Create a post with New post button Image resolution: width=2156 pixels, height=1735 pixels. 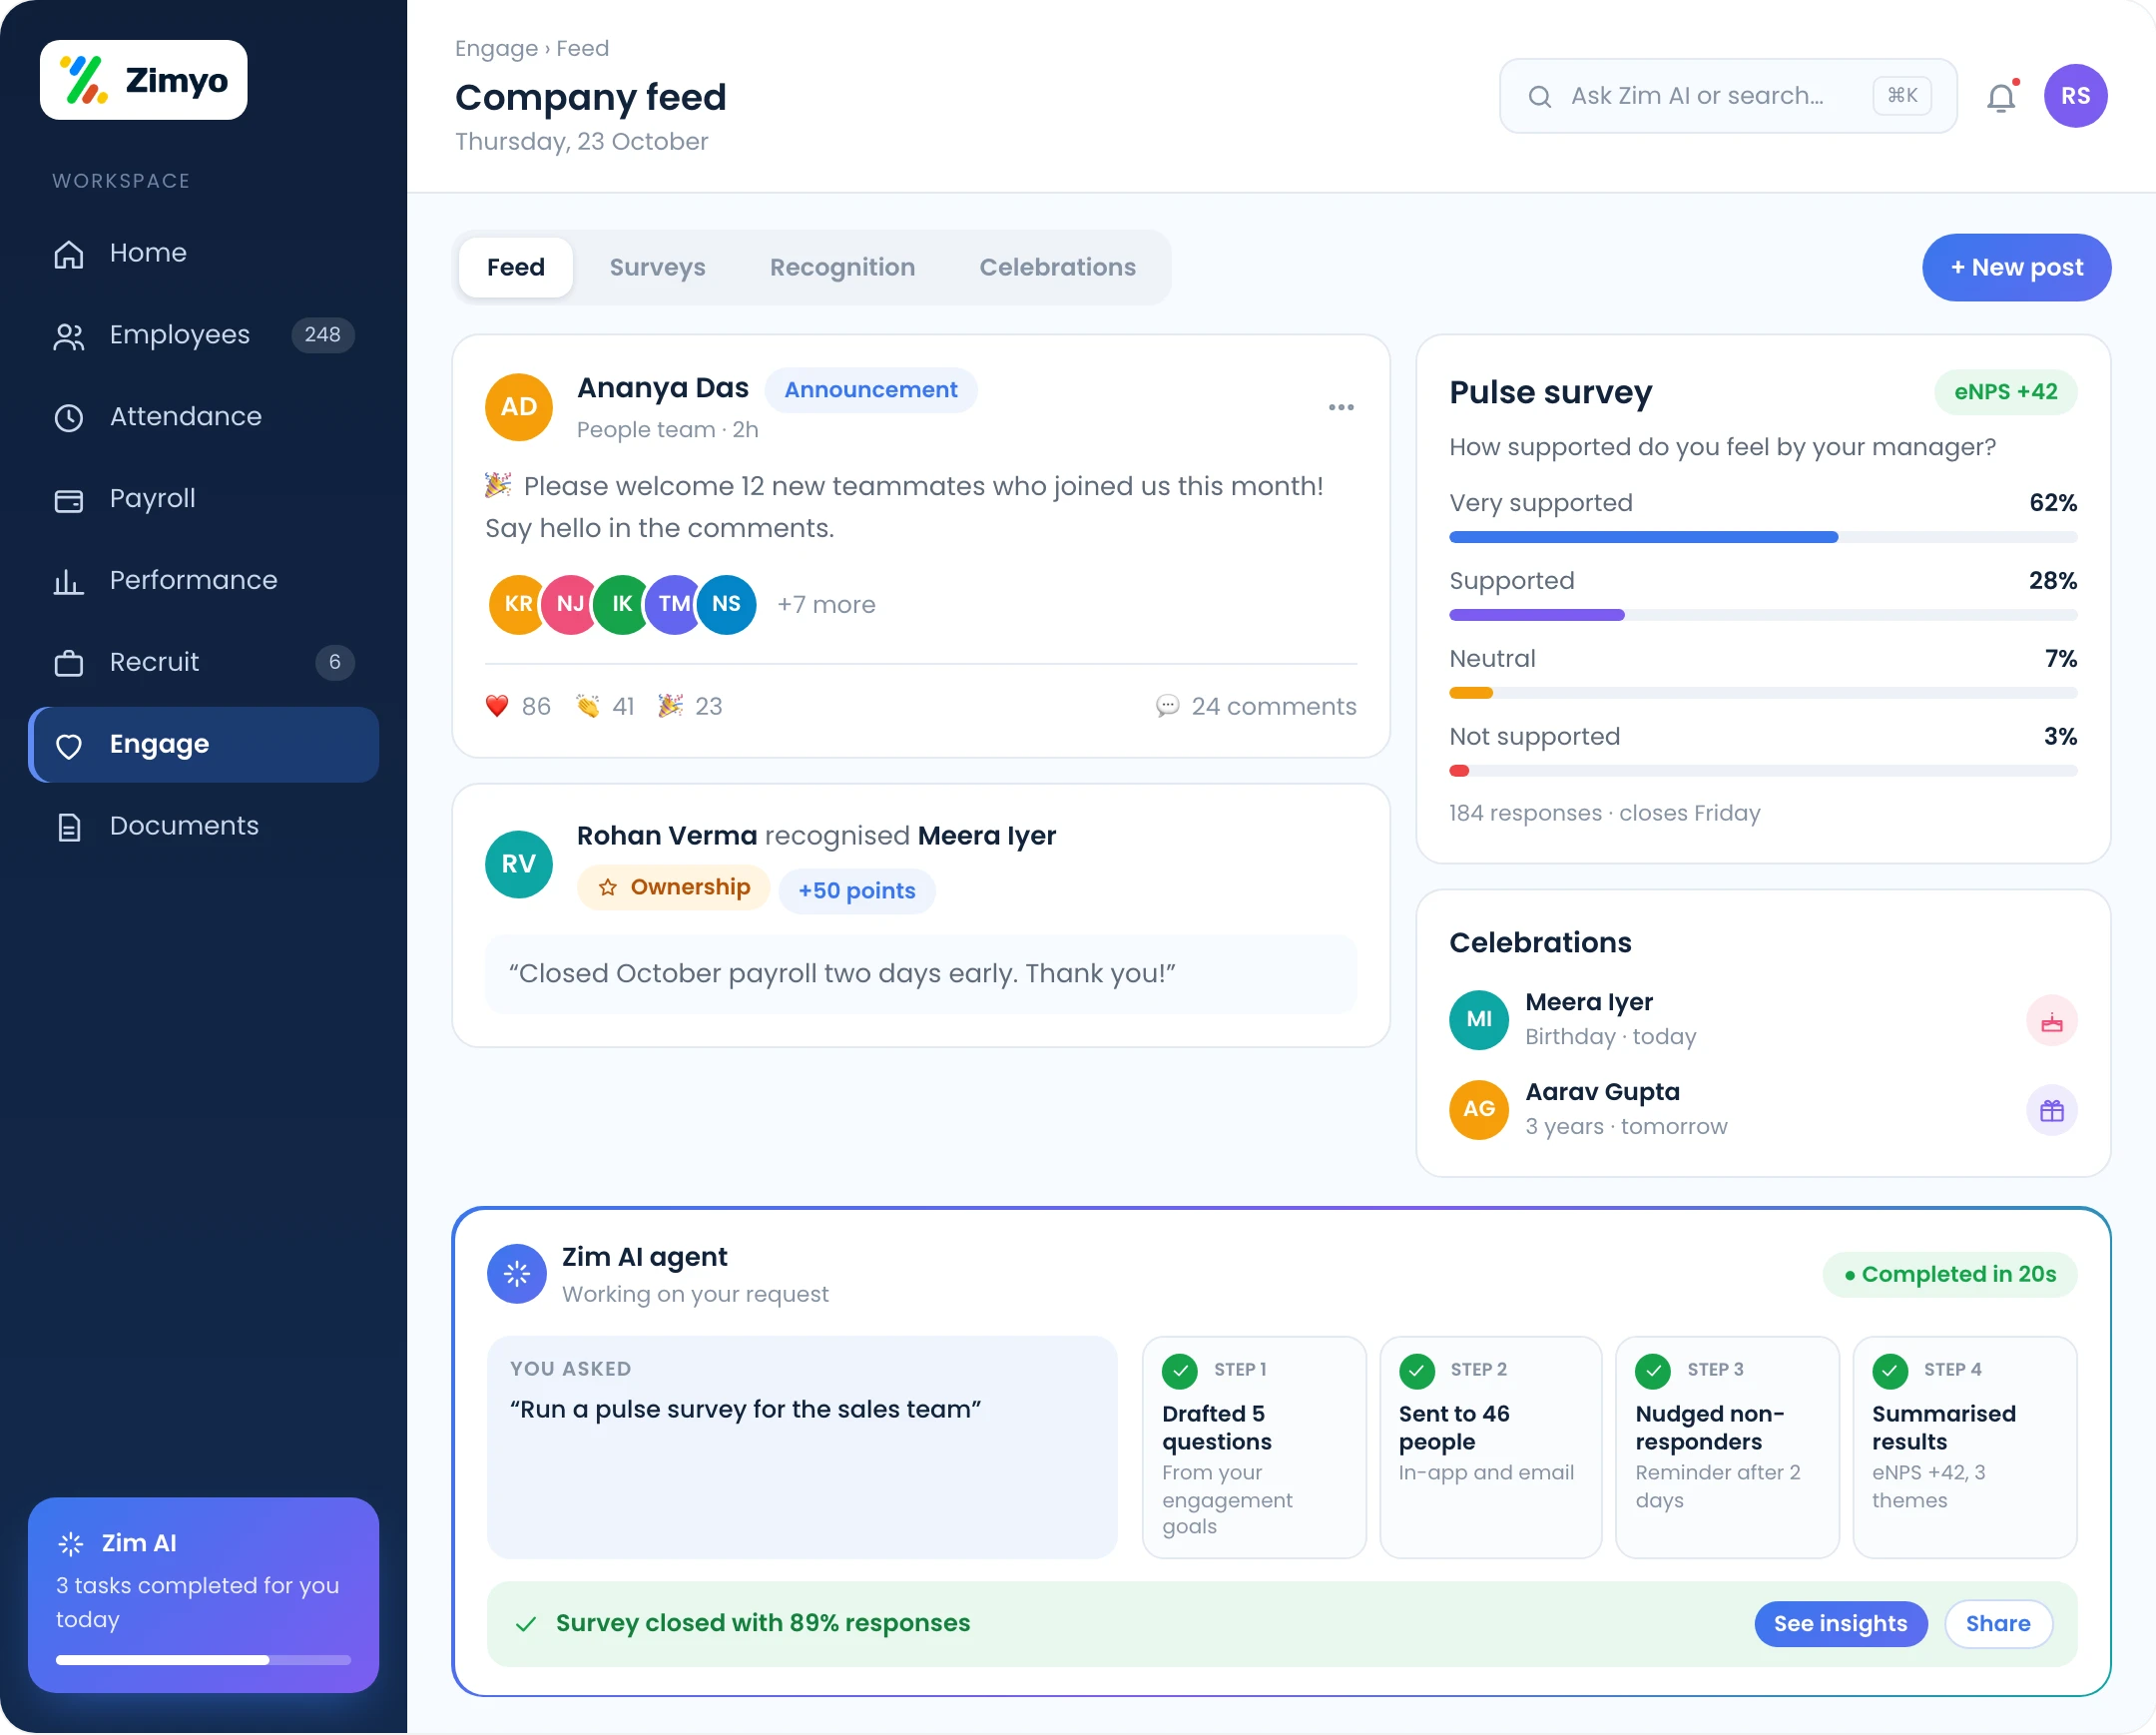(2017, 268)
